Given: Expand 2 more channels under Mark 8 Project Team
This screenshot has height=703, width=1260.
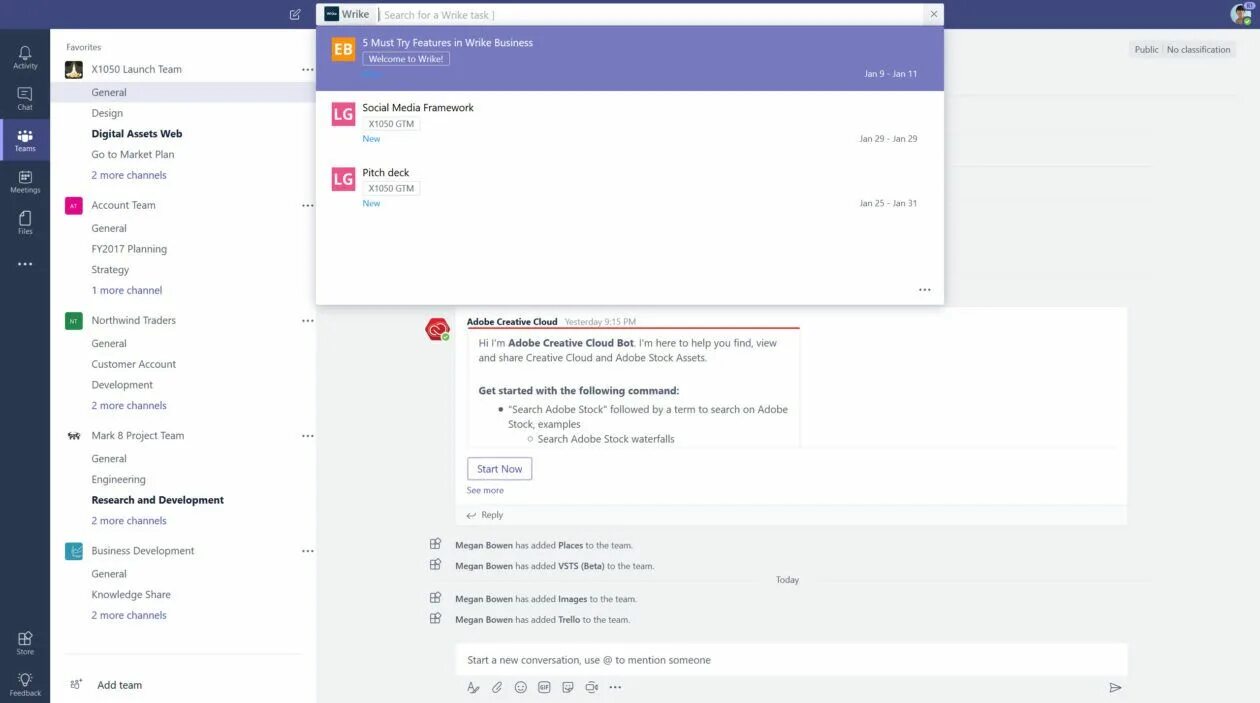Looking at the screenshot, I should [x=129, y=520].
